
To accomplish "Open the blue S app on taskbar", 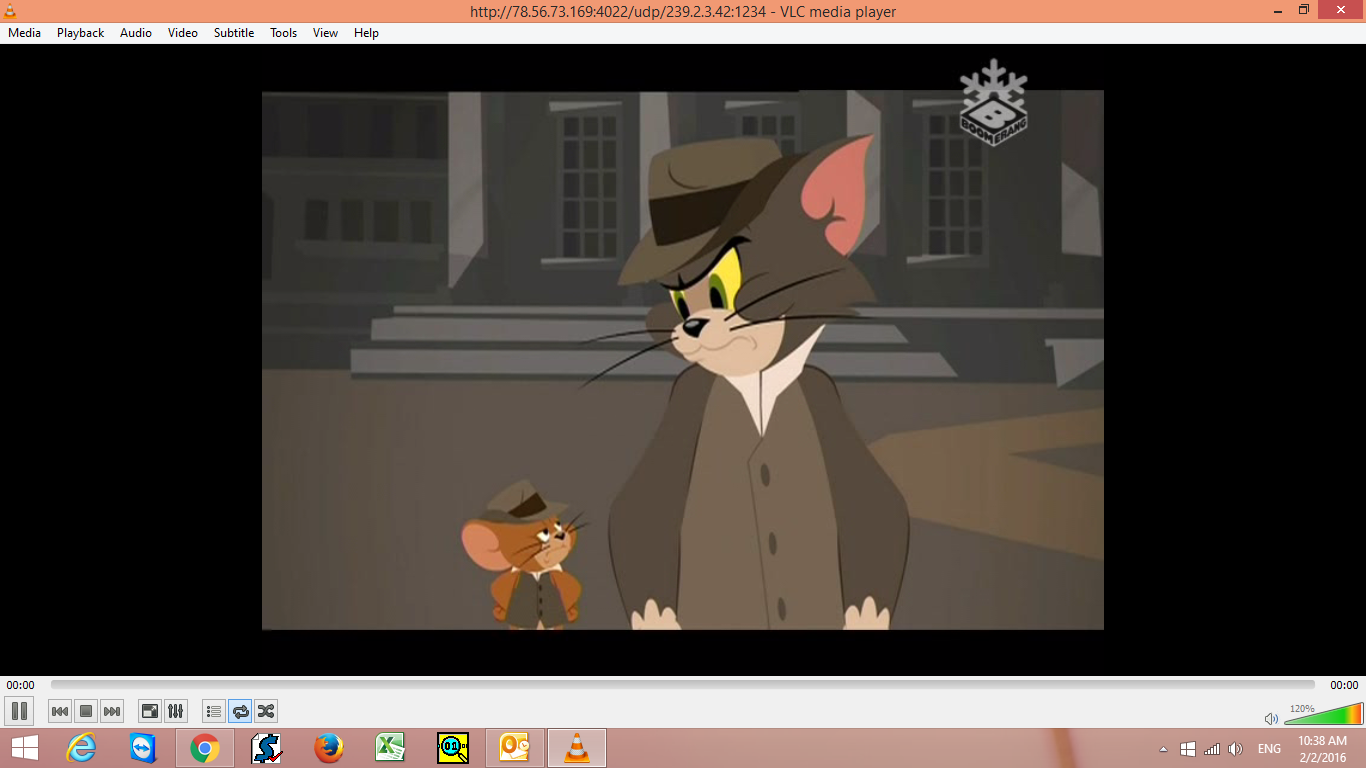I will click(x=266, y=748).
